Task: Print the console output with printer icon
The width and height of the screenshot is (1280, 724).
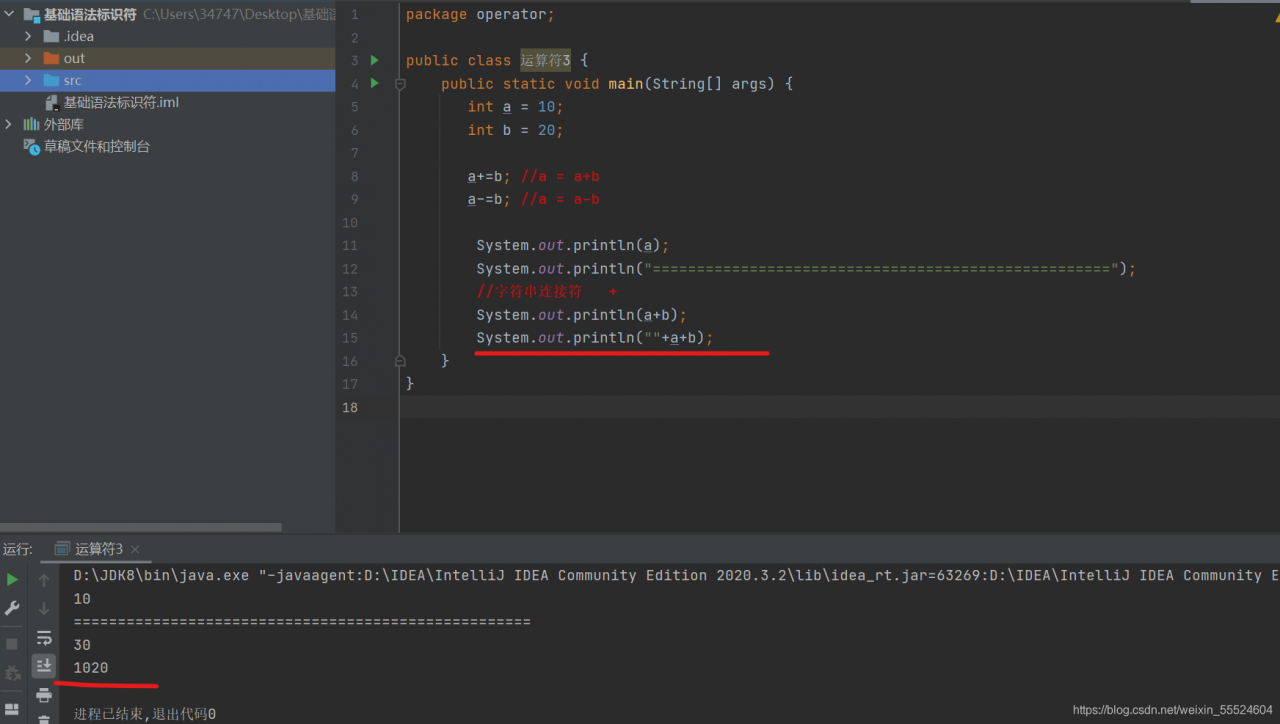Action: (44, 695)
